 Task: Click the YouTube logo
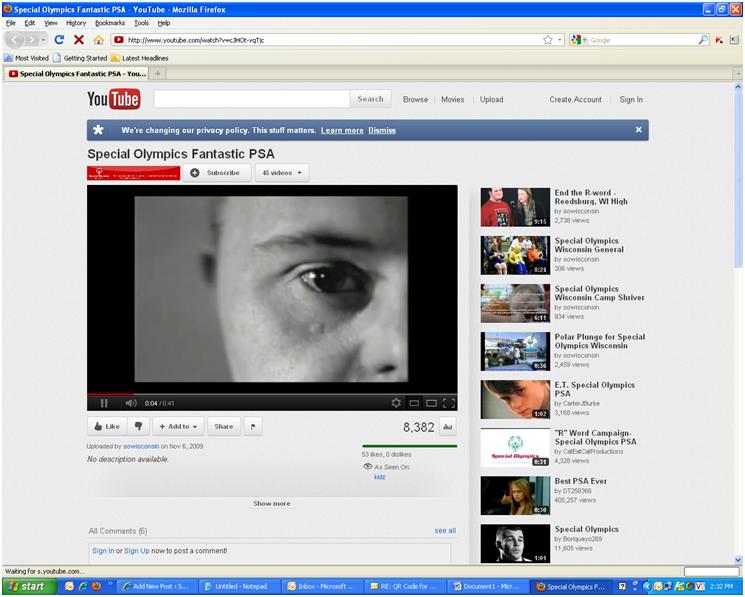(114, 99)
